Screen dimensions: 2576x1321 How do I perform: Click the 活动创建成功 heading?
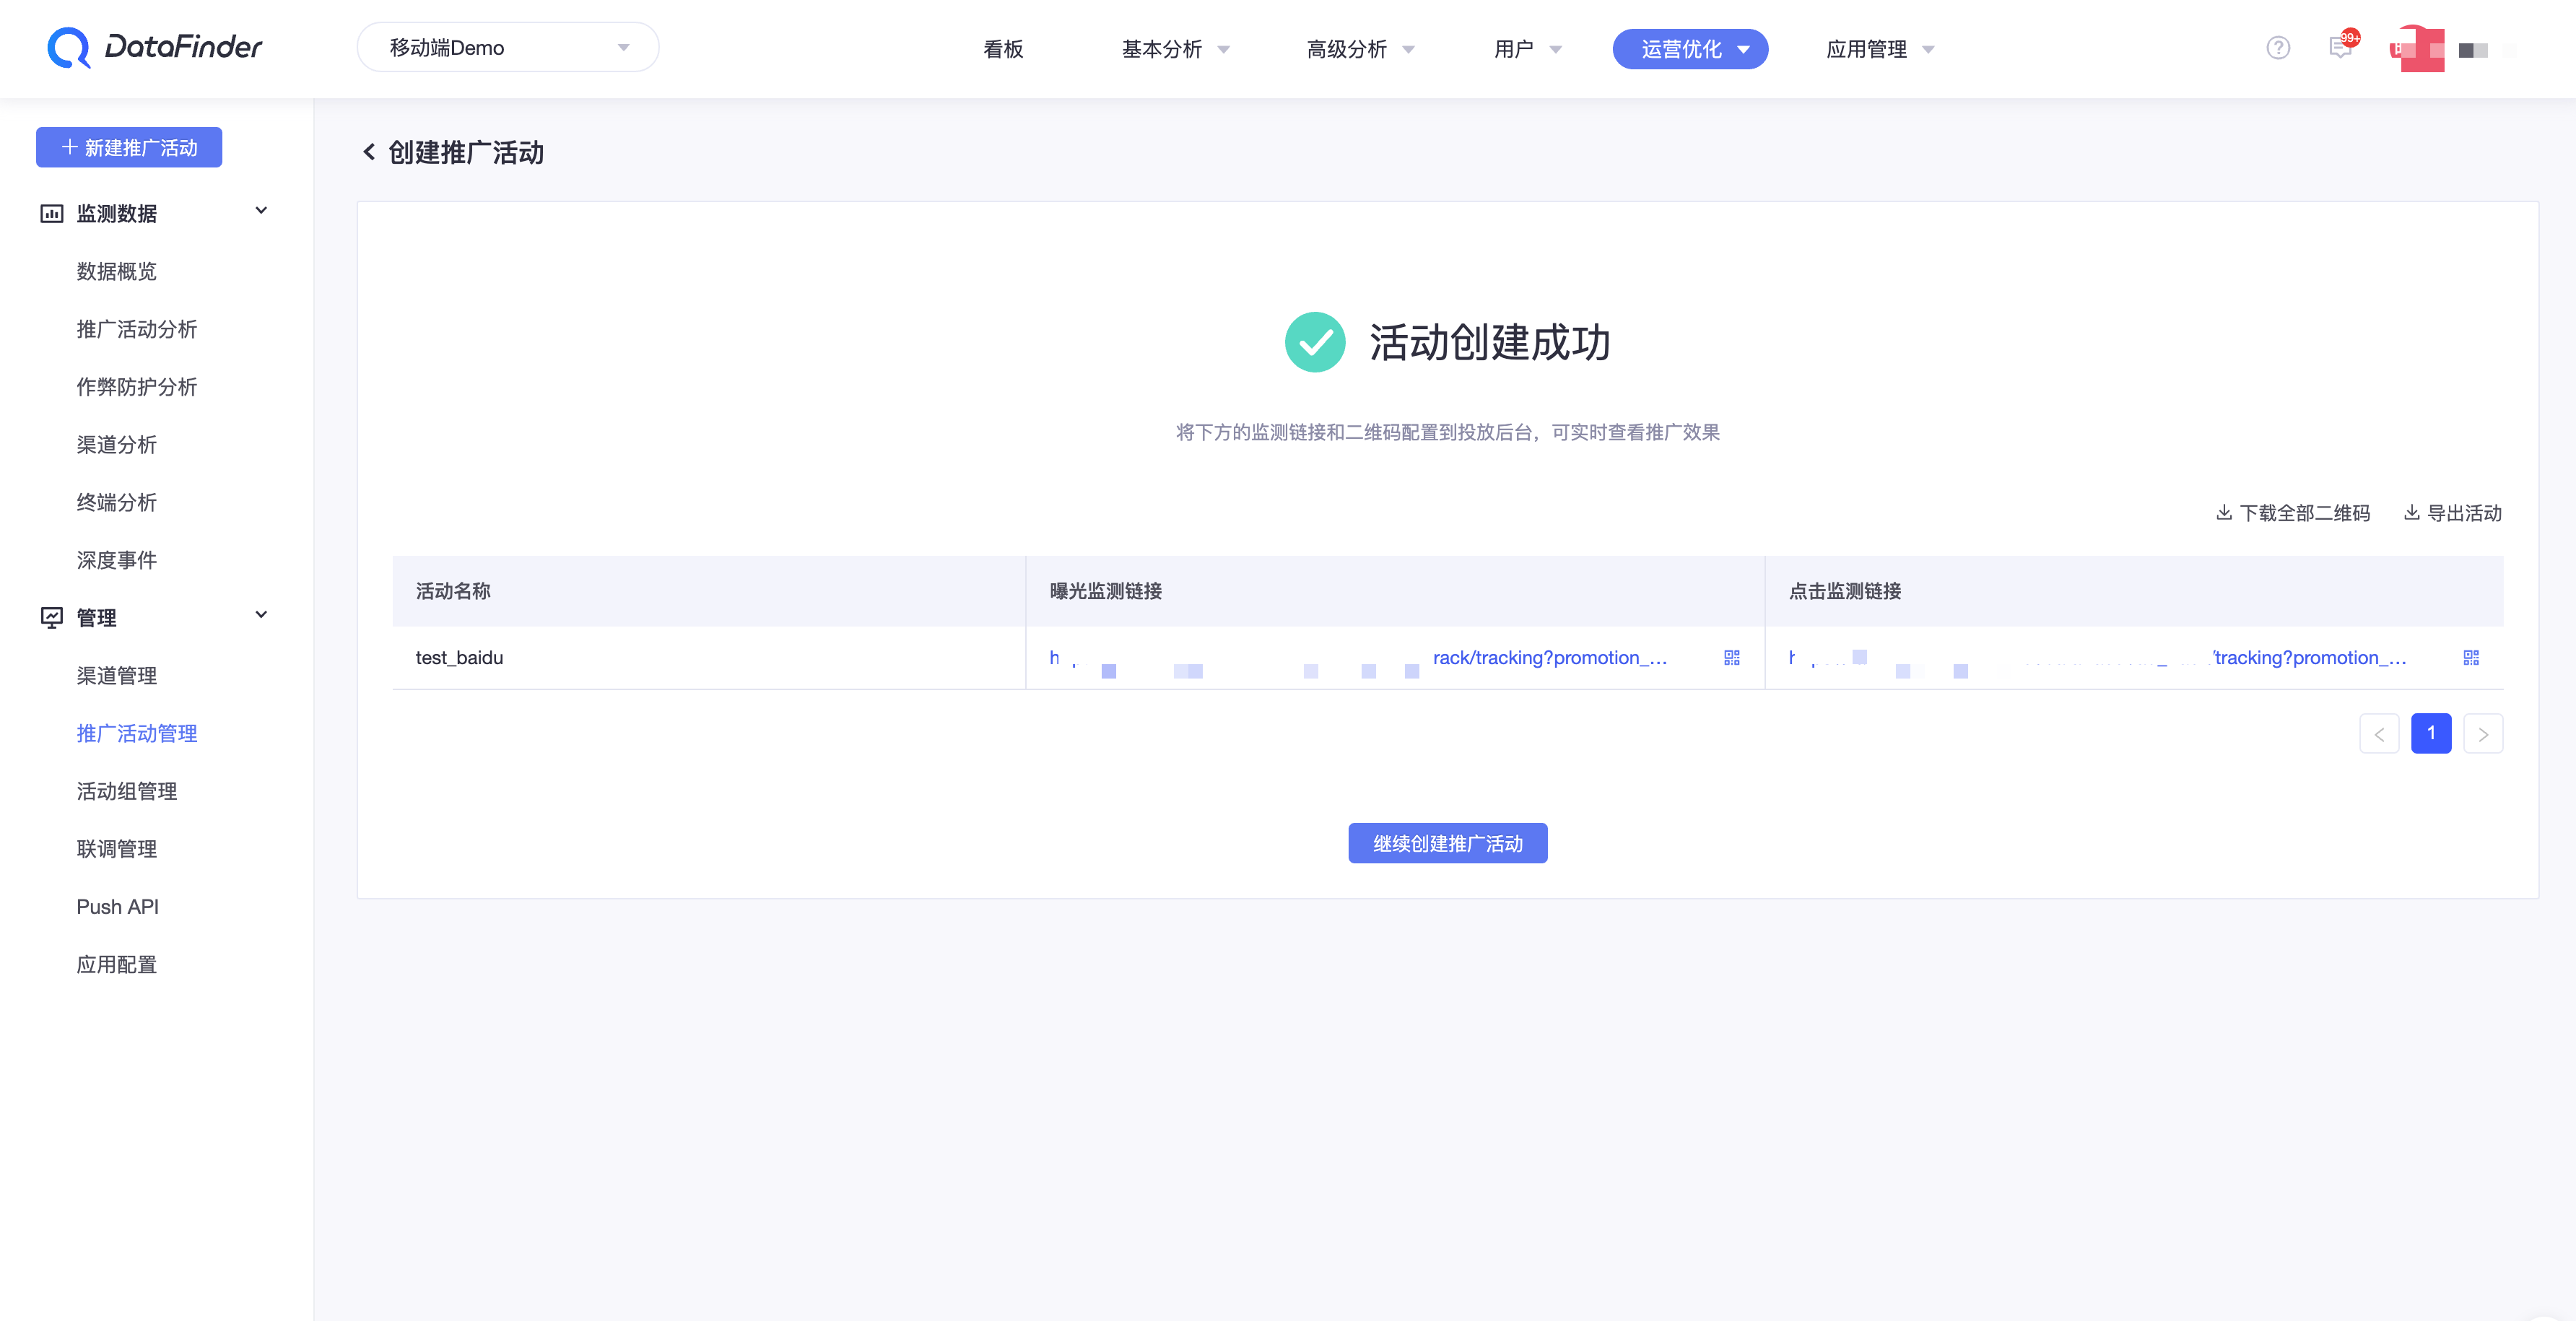(1490, 342)
